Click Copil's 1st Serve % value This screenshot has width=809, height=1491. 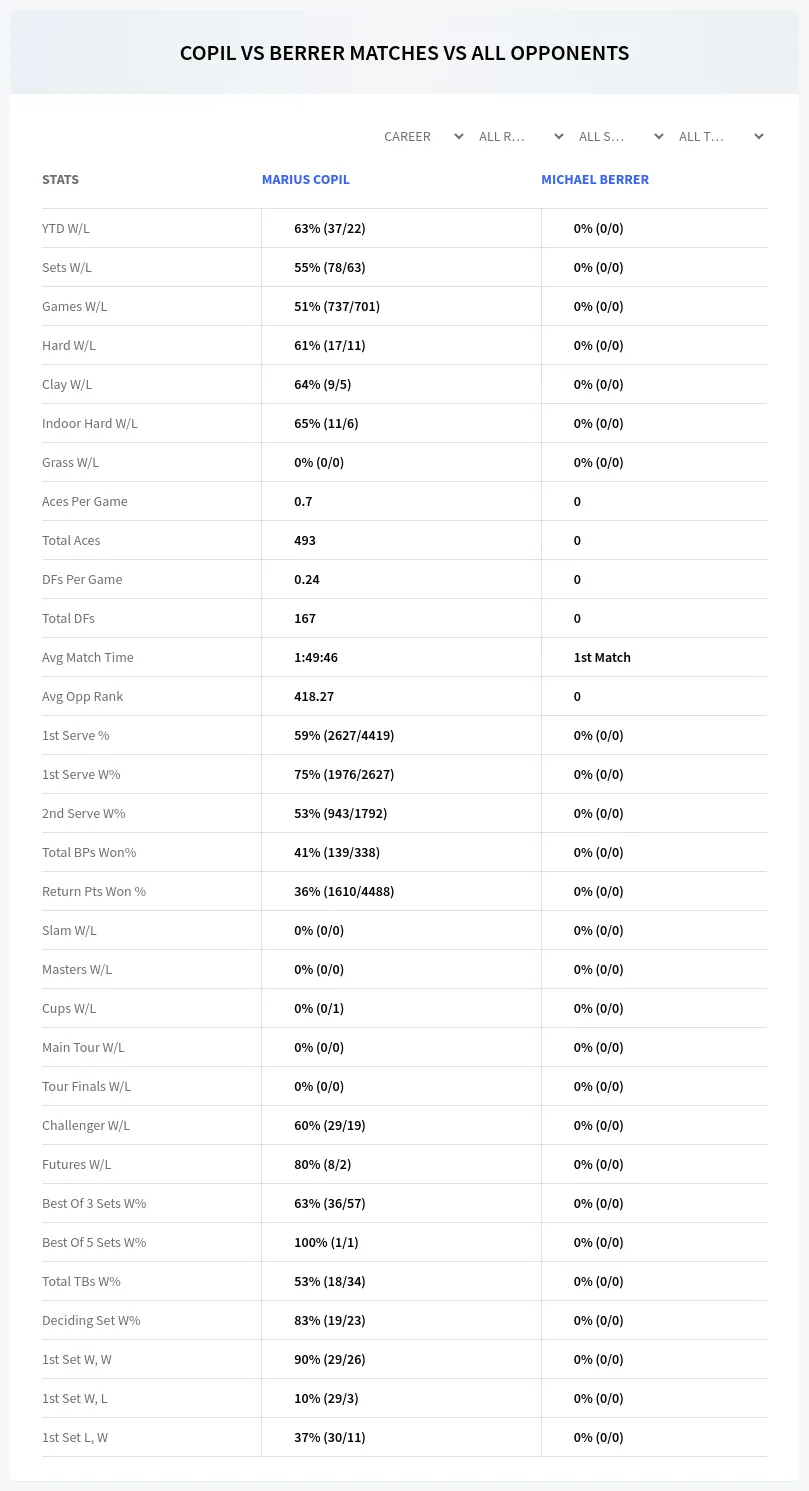point(344,735)
